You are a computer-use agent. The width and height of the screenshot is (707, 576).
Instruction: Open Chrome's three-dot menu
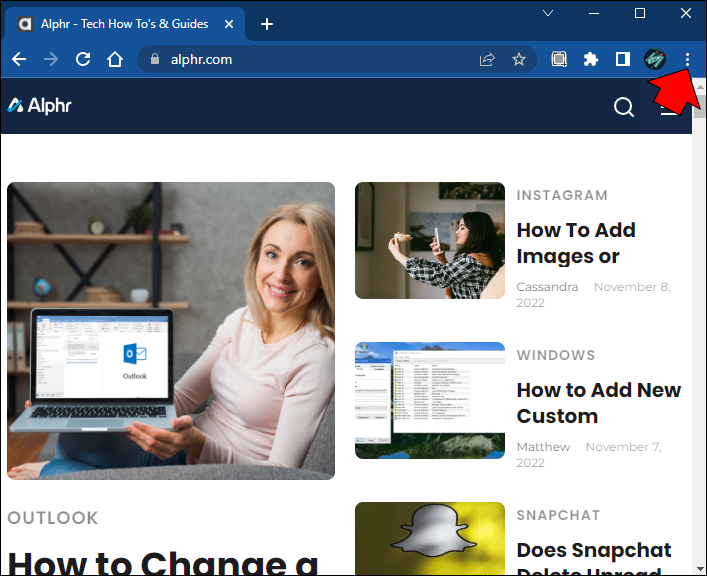coord(687,59)
